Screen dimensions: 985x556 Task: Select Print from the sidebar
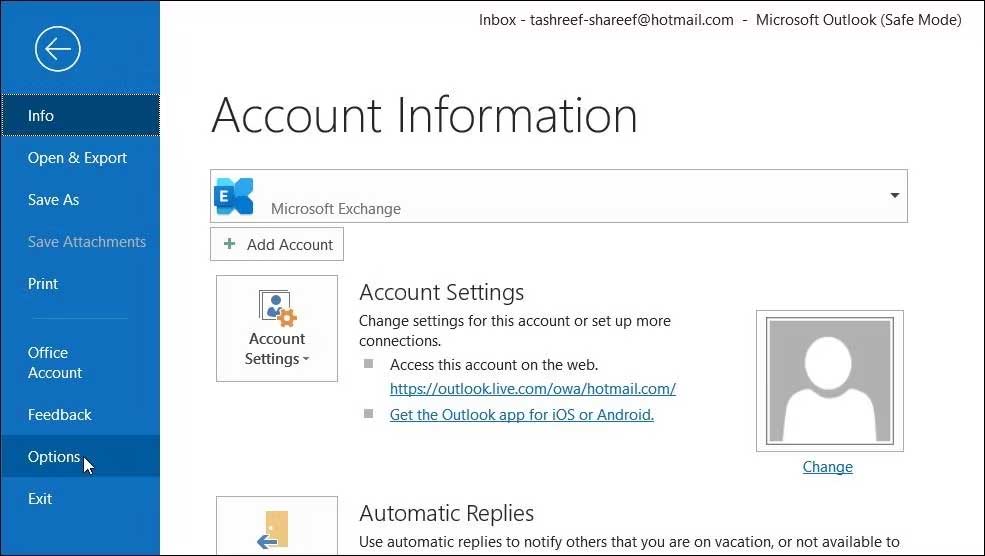tap(43, 284)
